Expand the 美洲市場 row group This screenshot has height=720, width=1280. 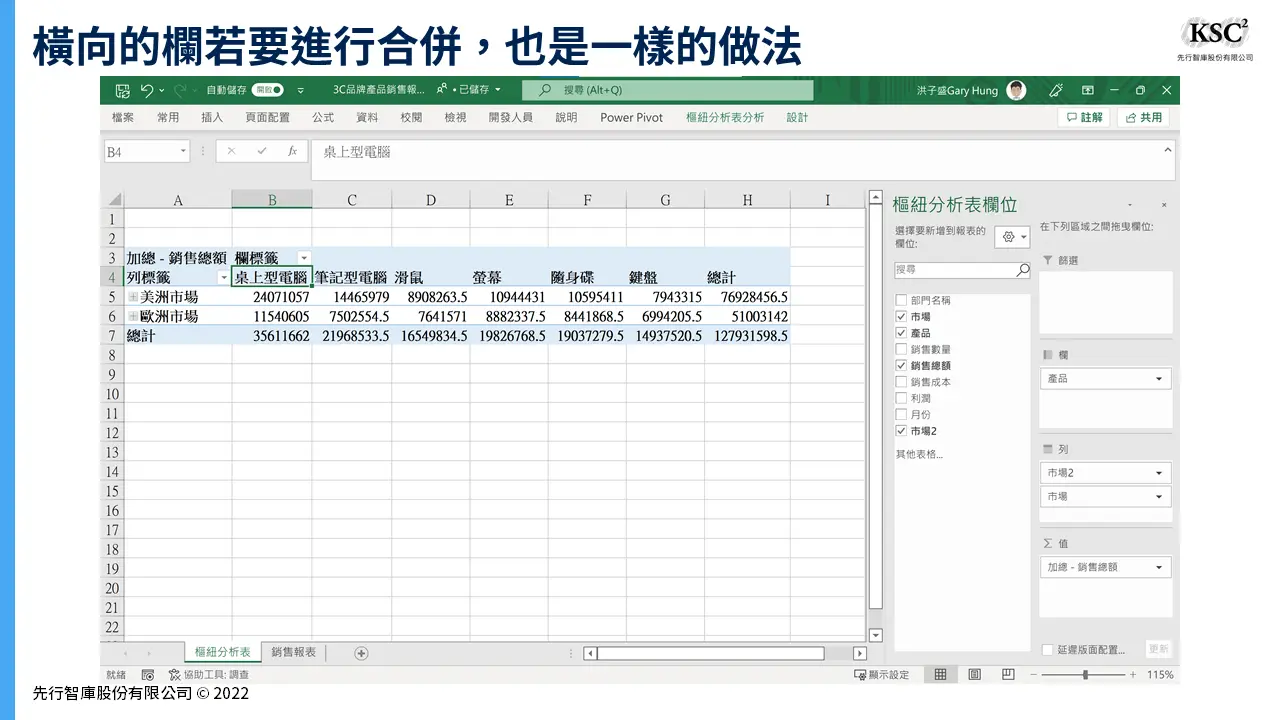pos(133,297)
